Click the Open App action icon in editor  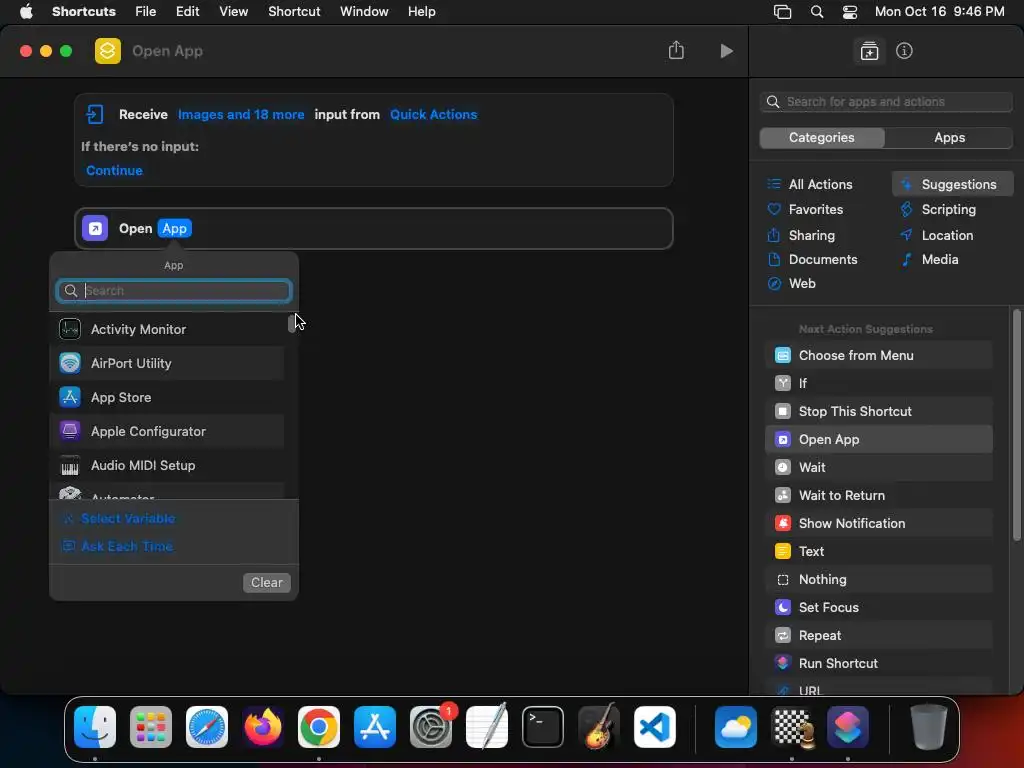[x=95, y=229]
